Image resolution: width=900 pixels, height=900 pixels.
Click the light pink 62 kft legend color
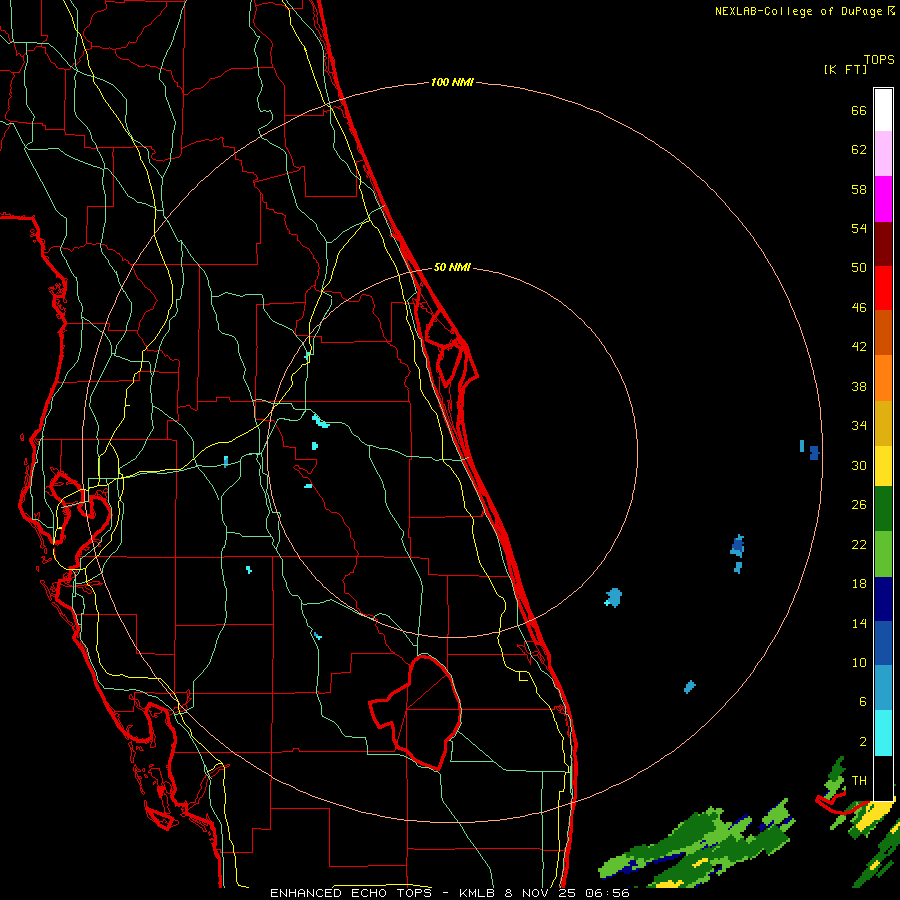883,153
